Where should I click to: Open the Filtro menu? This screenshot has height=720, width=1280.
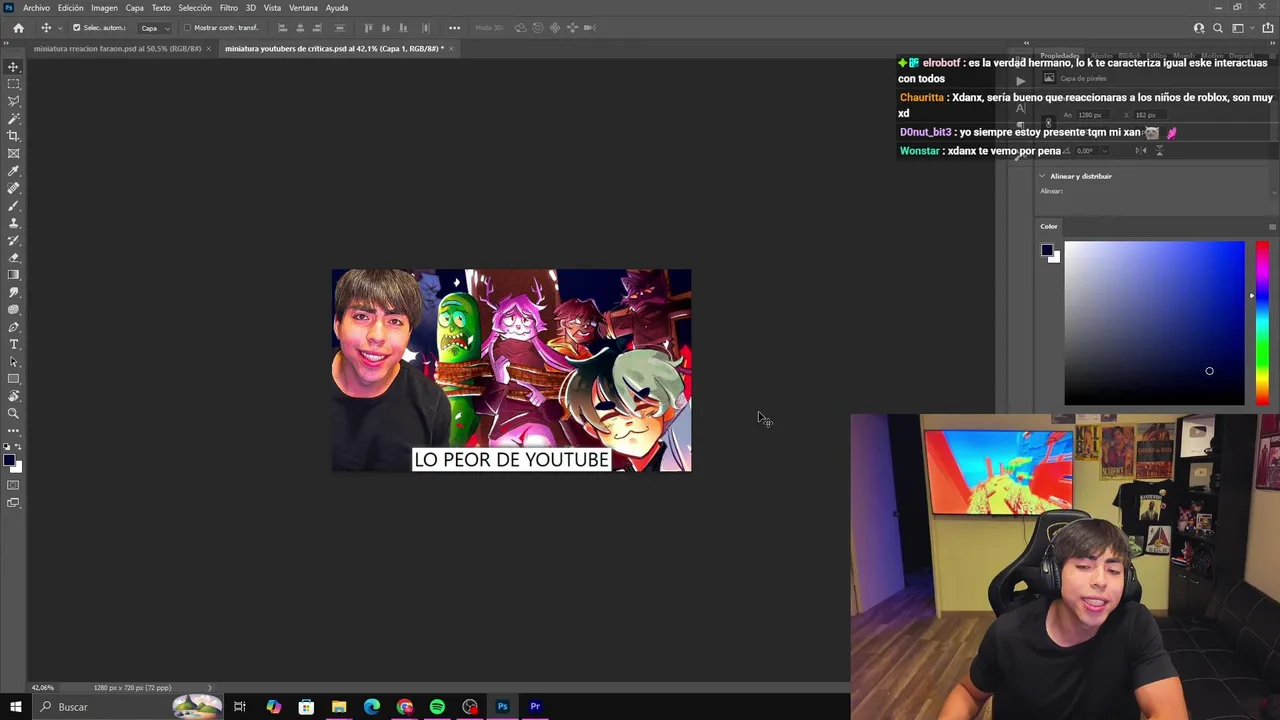point(228,8)
